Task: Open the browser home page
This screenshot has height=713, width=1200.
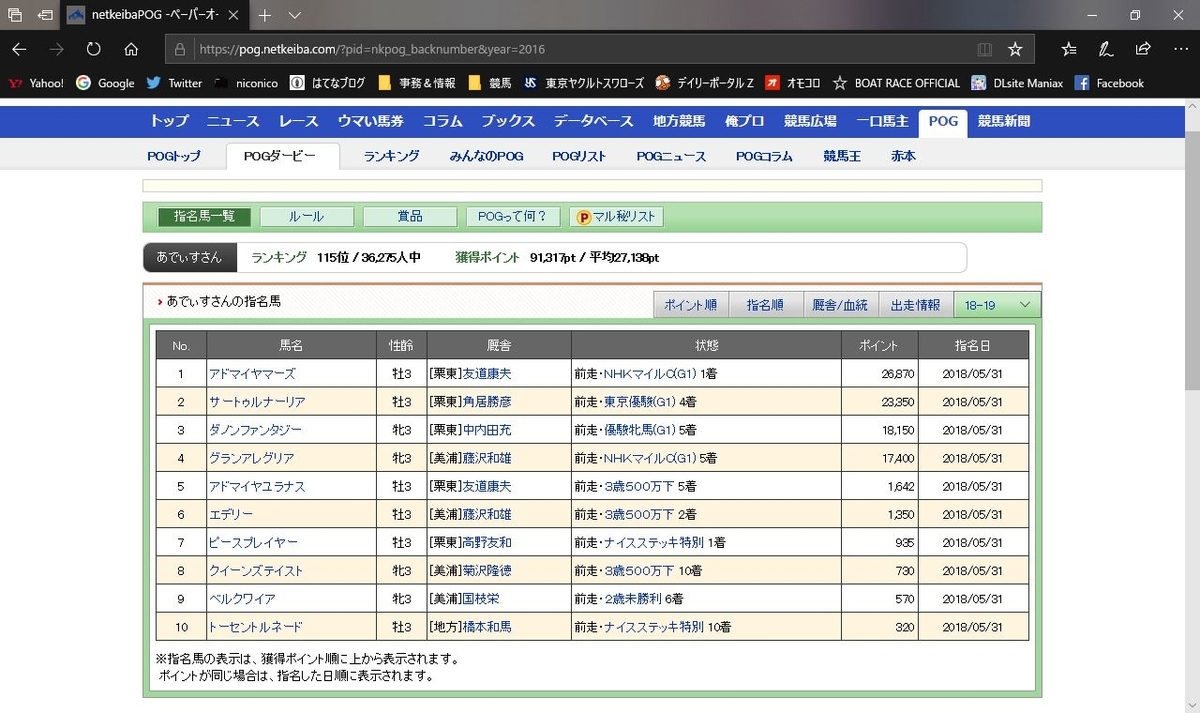Action: pyautogui.click(x=131, y=49)
